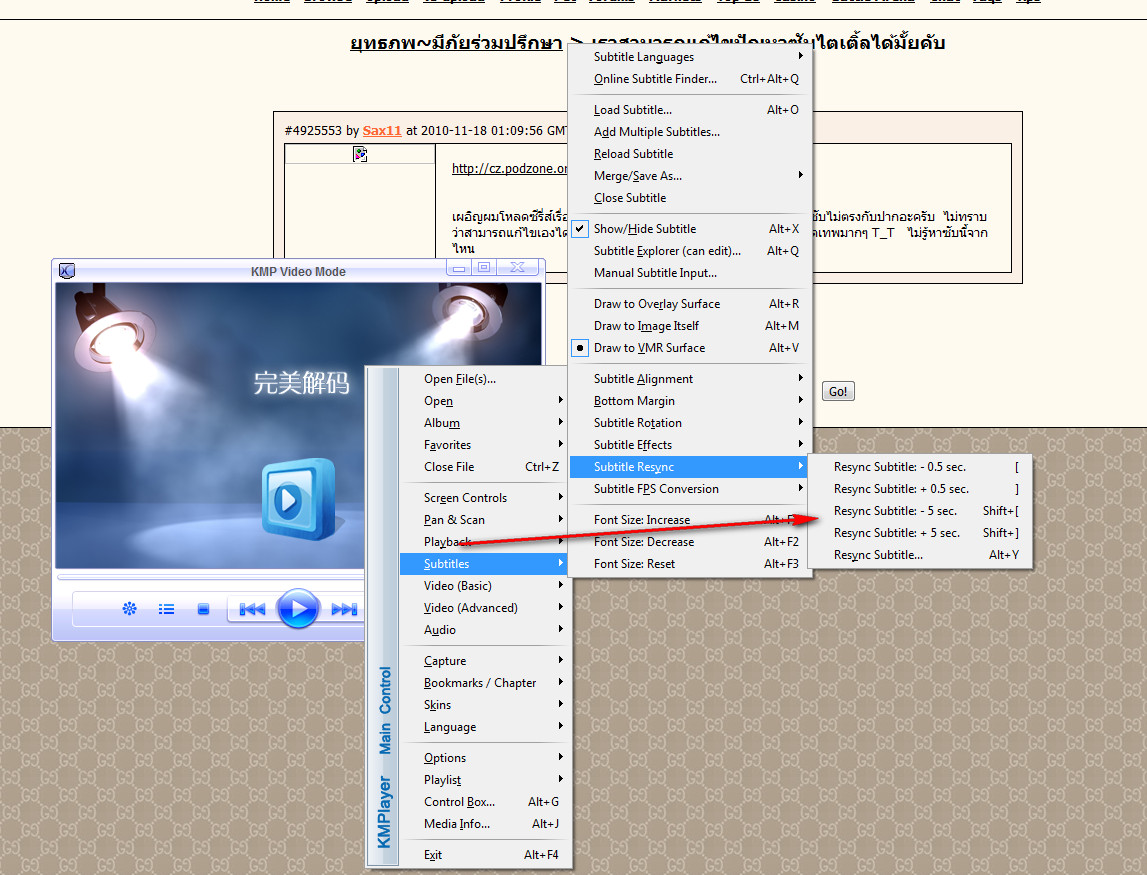Screen dimensions: 1147x875
Task: Choose Exit from KMPlayer menu
Action: pos(484,855)
